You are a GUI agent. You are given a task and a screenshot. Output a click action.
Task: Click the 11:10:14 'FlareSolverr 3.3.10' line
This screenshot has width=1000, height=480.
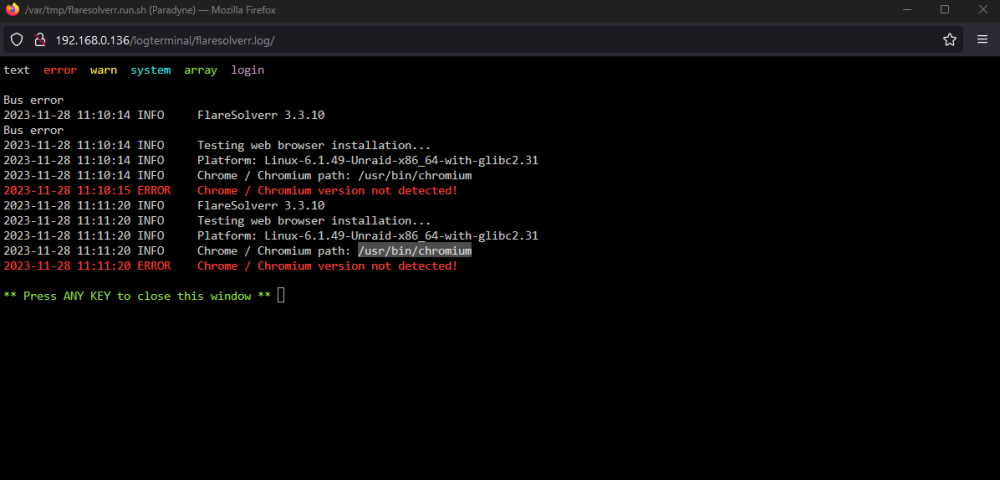pos(164,115)
